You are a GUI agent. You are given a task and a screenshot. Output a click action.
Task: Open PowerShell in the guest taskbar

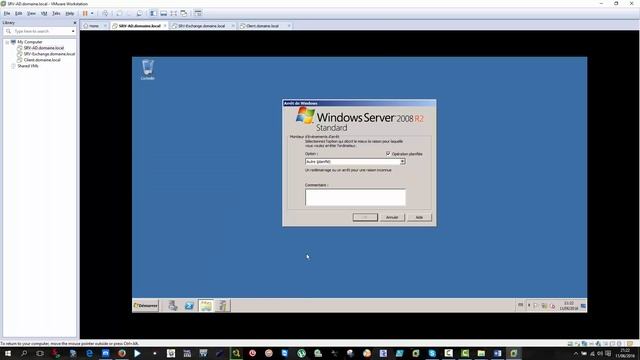[x=189, y=305]
